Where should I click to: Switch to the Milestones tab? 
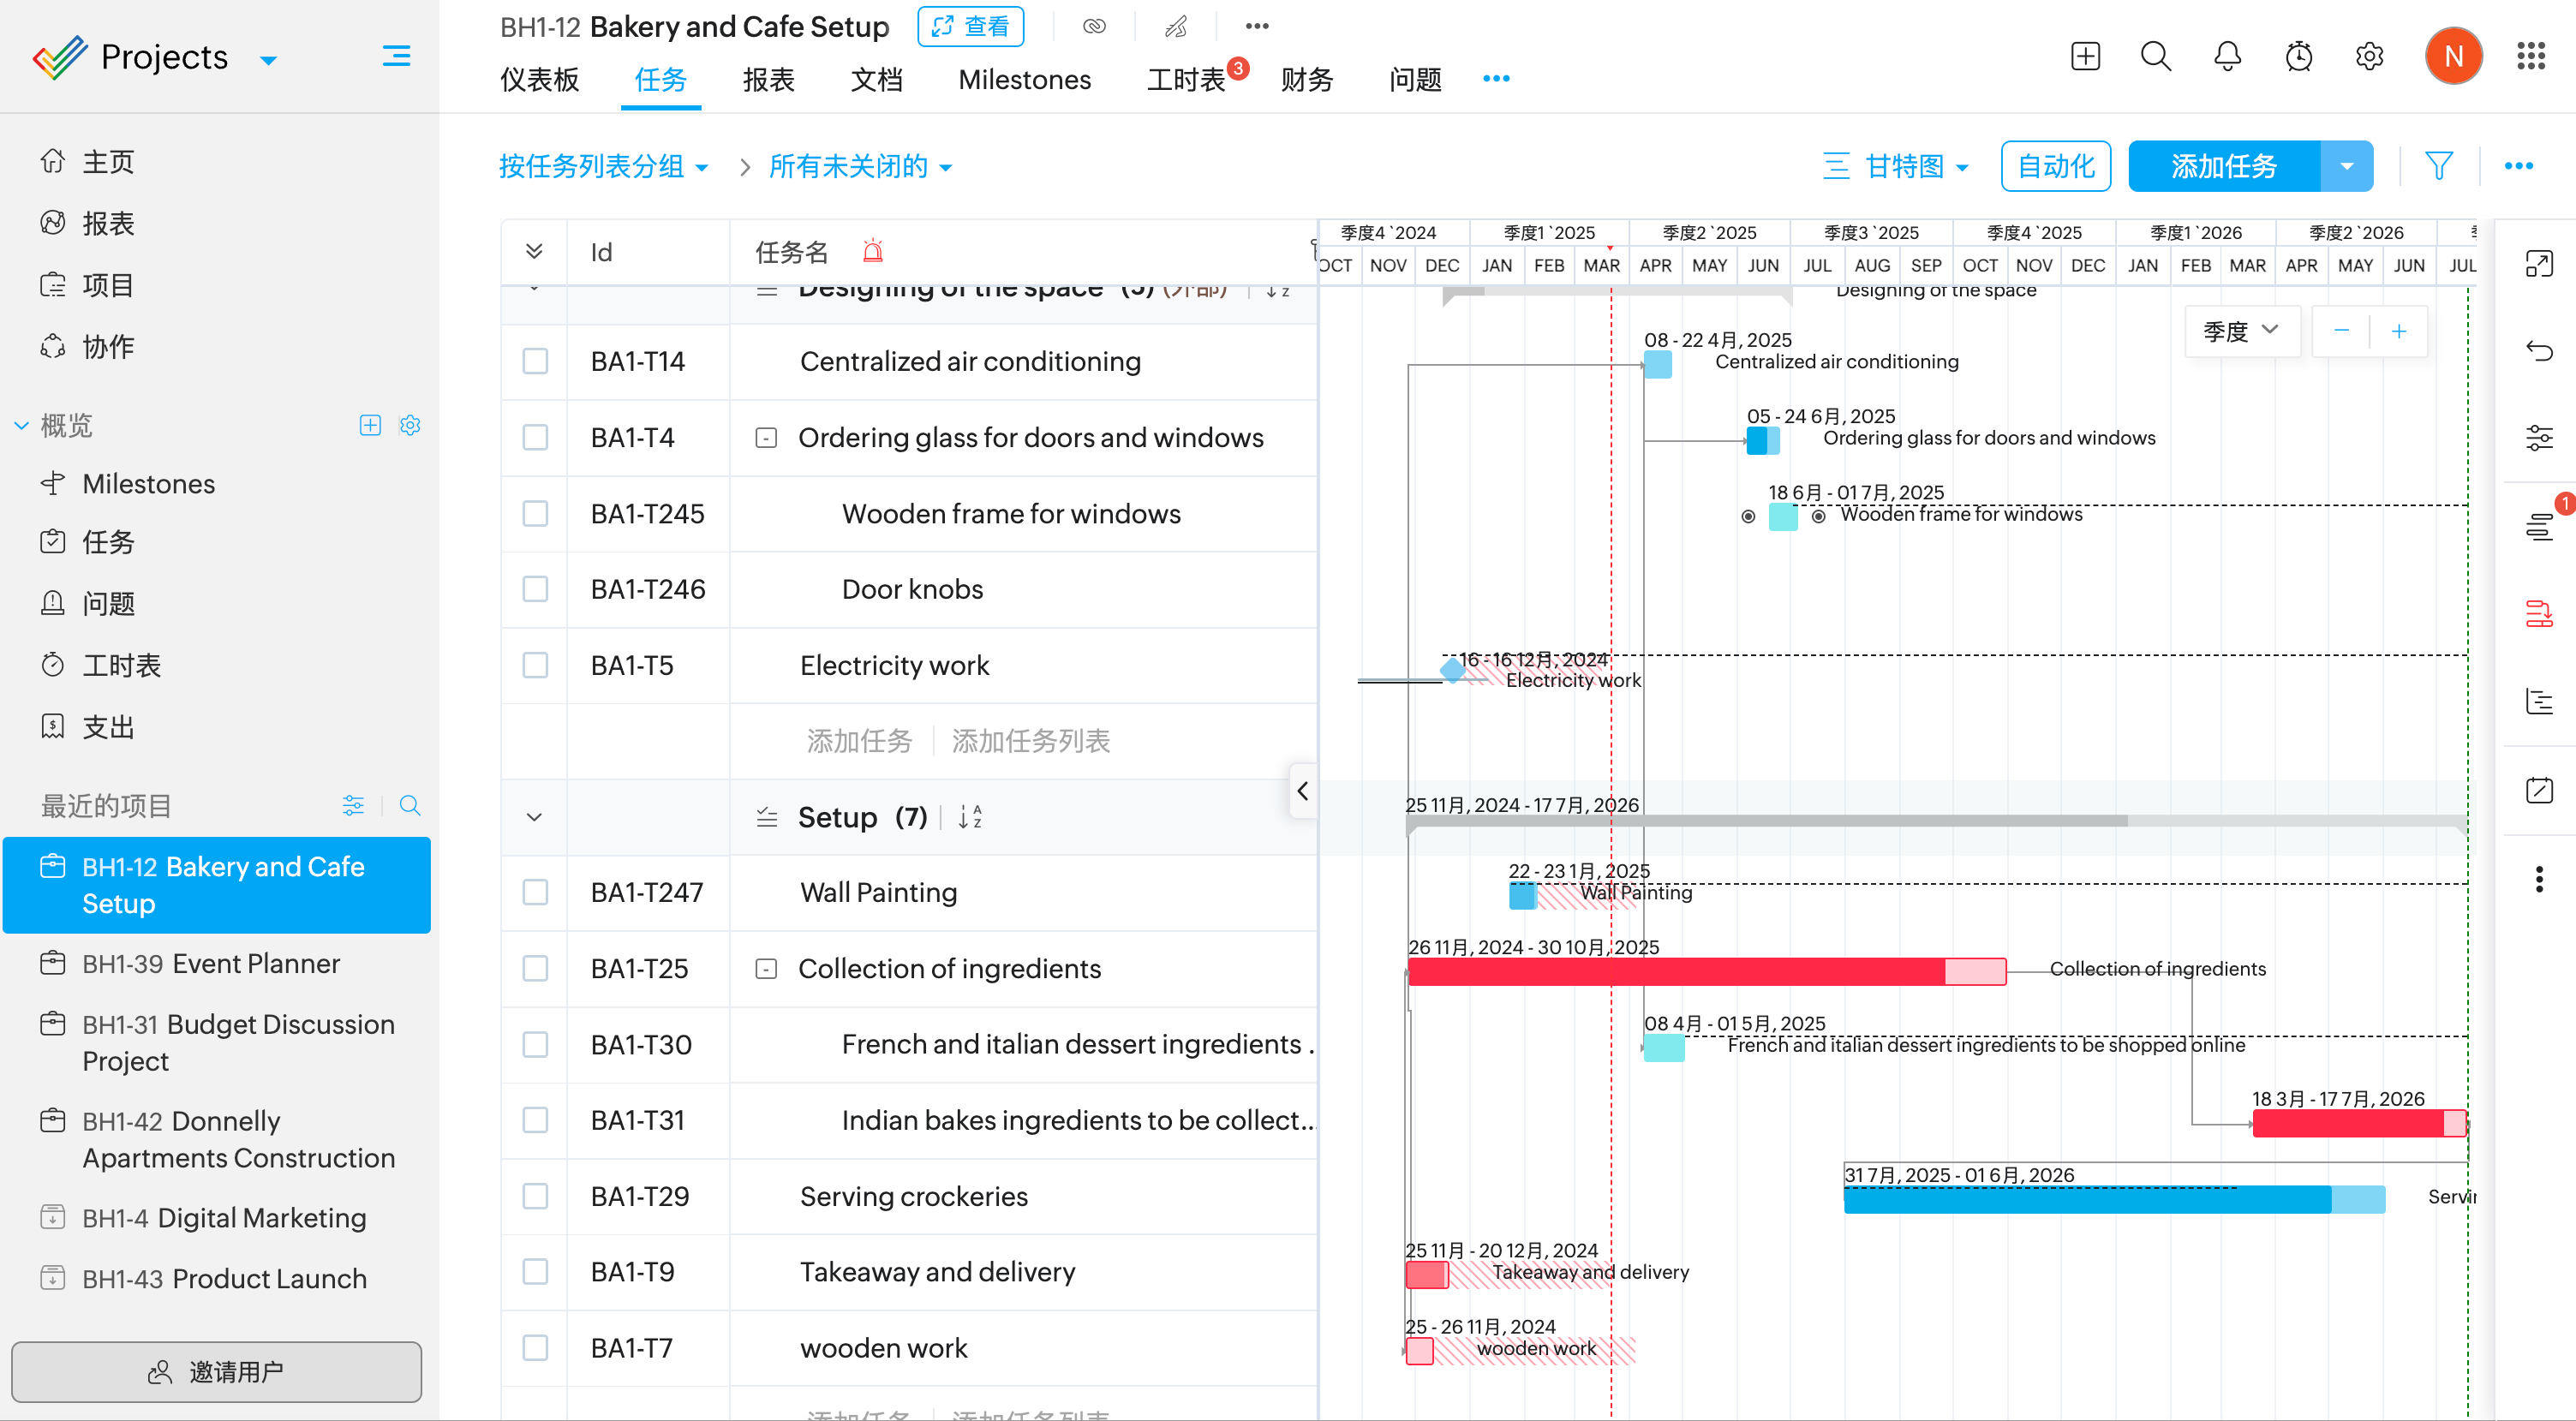click(1024, 80)
